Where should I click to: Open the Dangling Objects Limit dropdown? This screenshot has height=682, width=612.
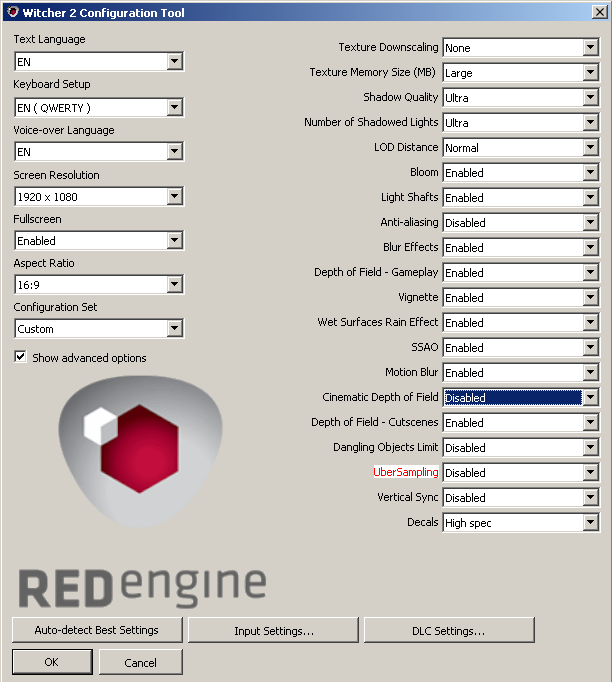tap(521, 448)
